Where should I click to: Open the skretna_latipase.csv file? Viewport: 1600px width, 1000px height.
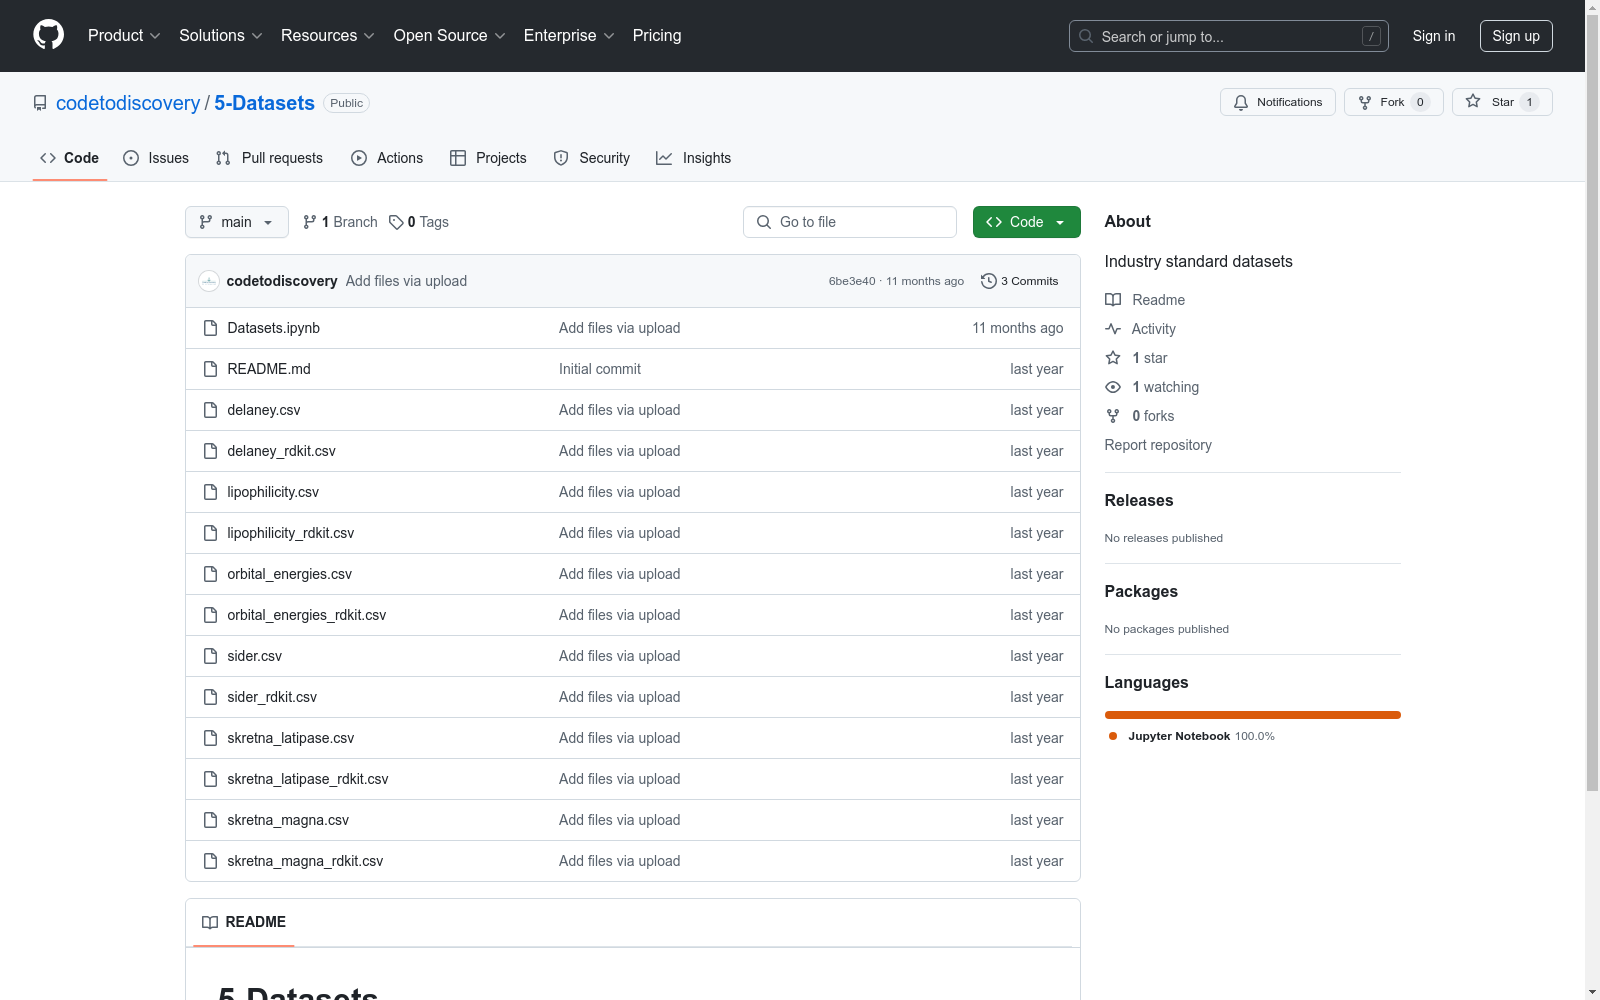(x=291, y=738)
